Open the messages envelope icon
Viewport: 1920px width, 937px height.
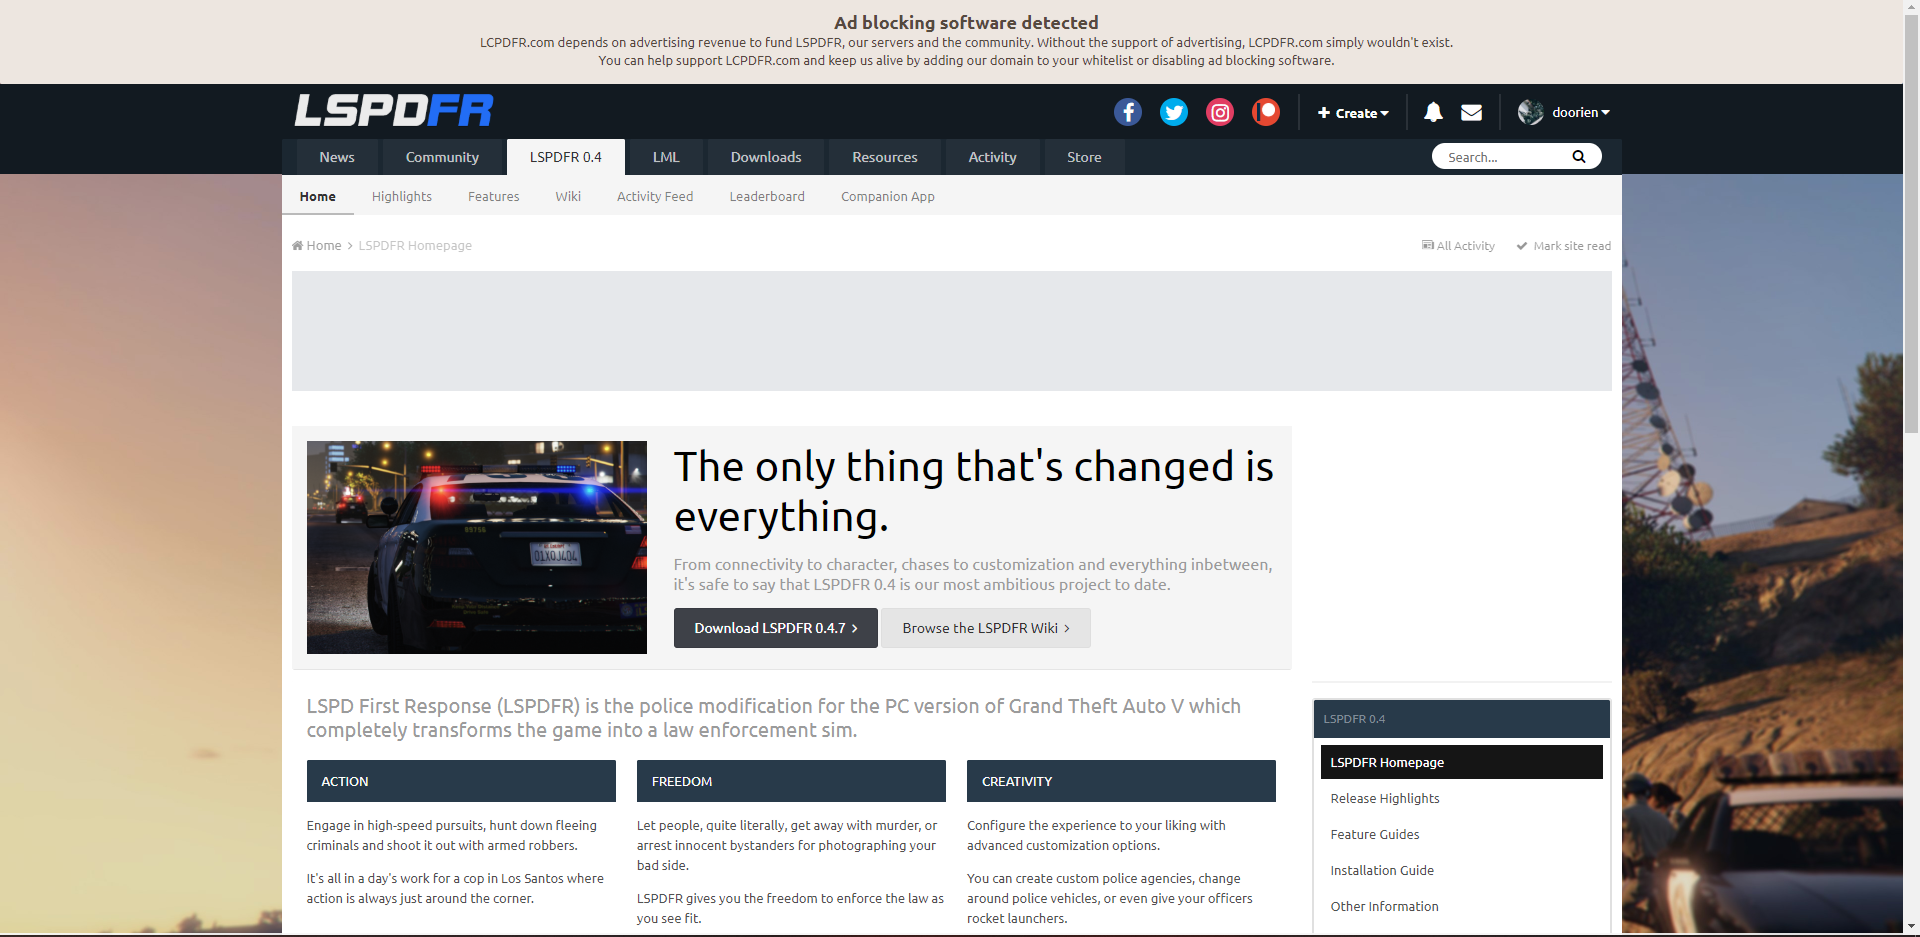click(1471, 112)
